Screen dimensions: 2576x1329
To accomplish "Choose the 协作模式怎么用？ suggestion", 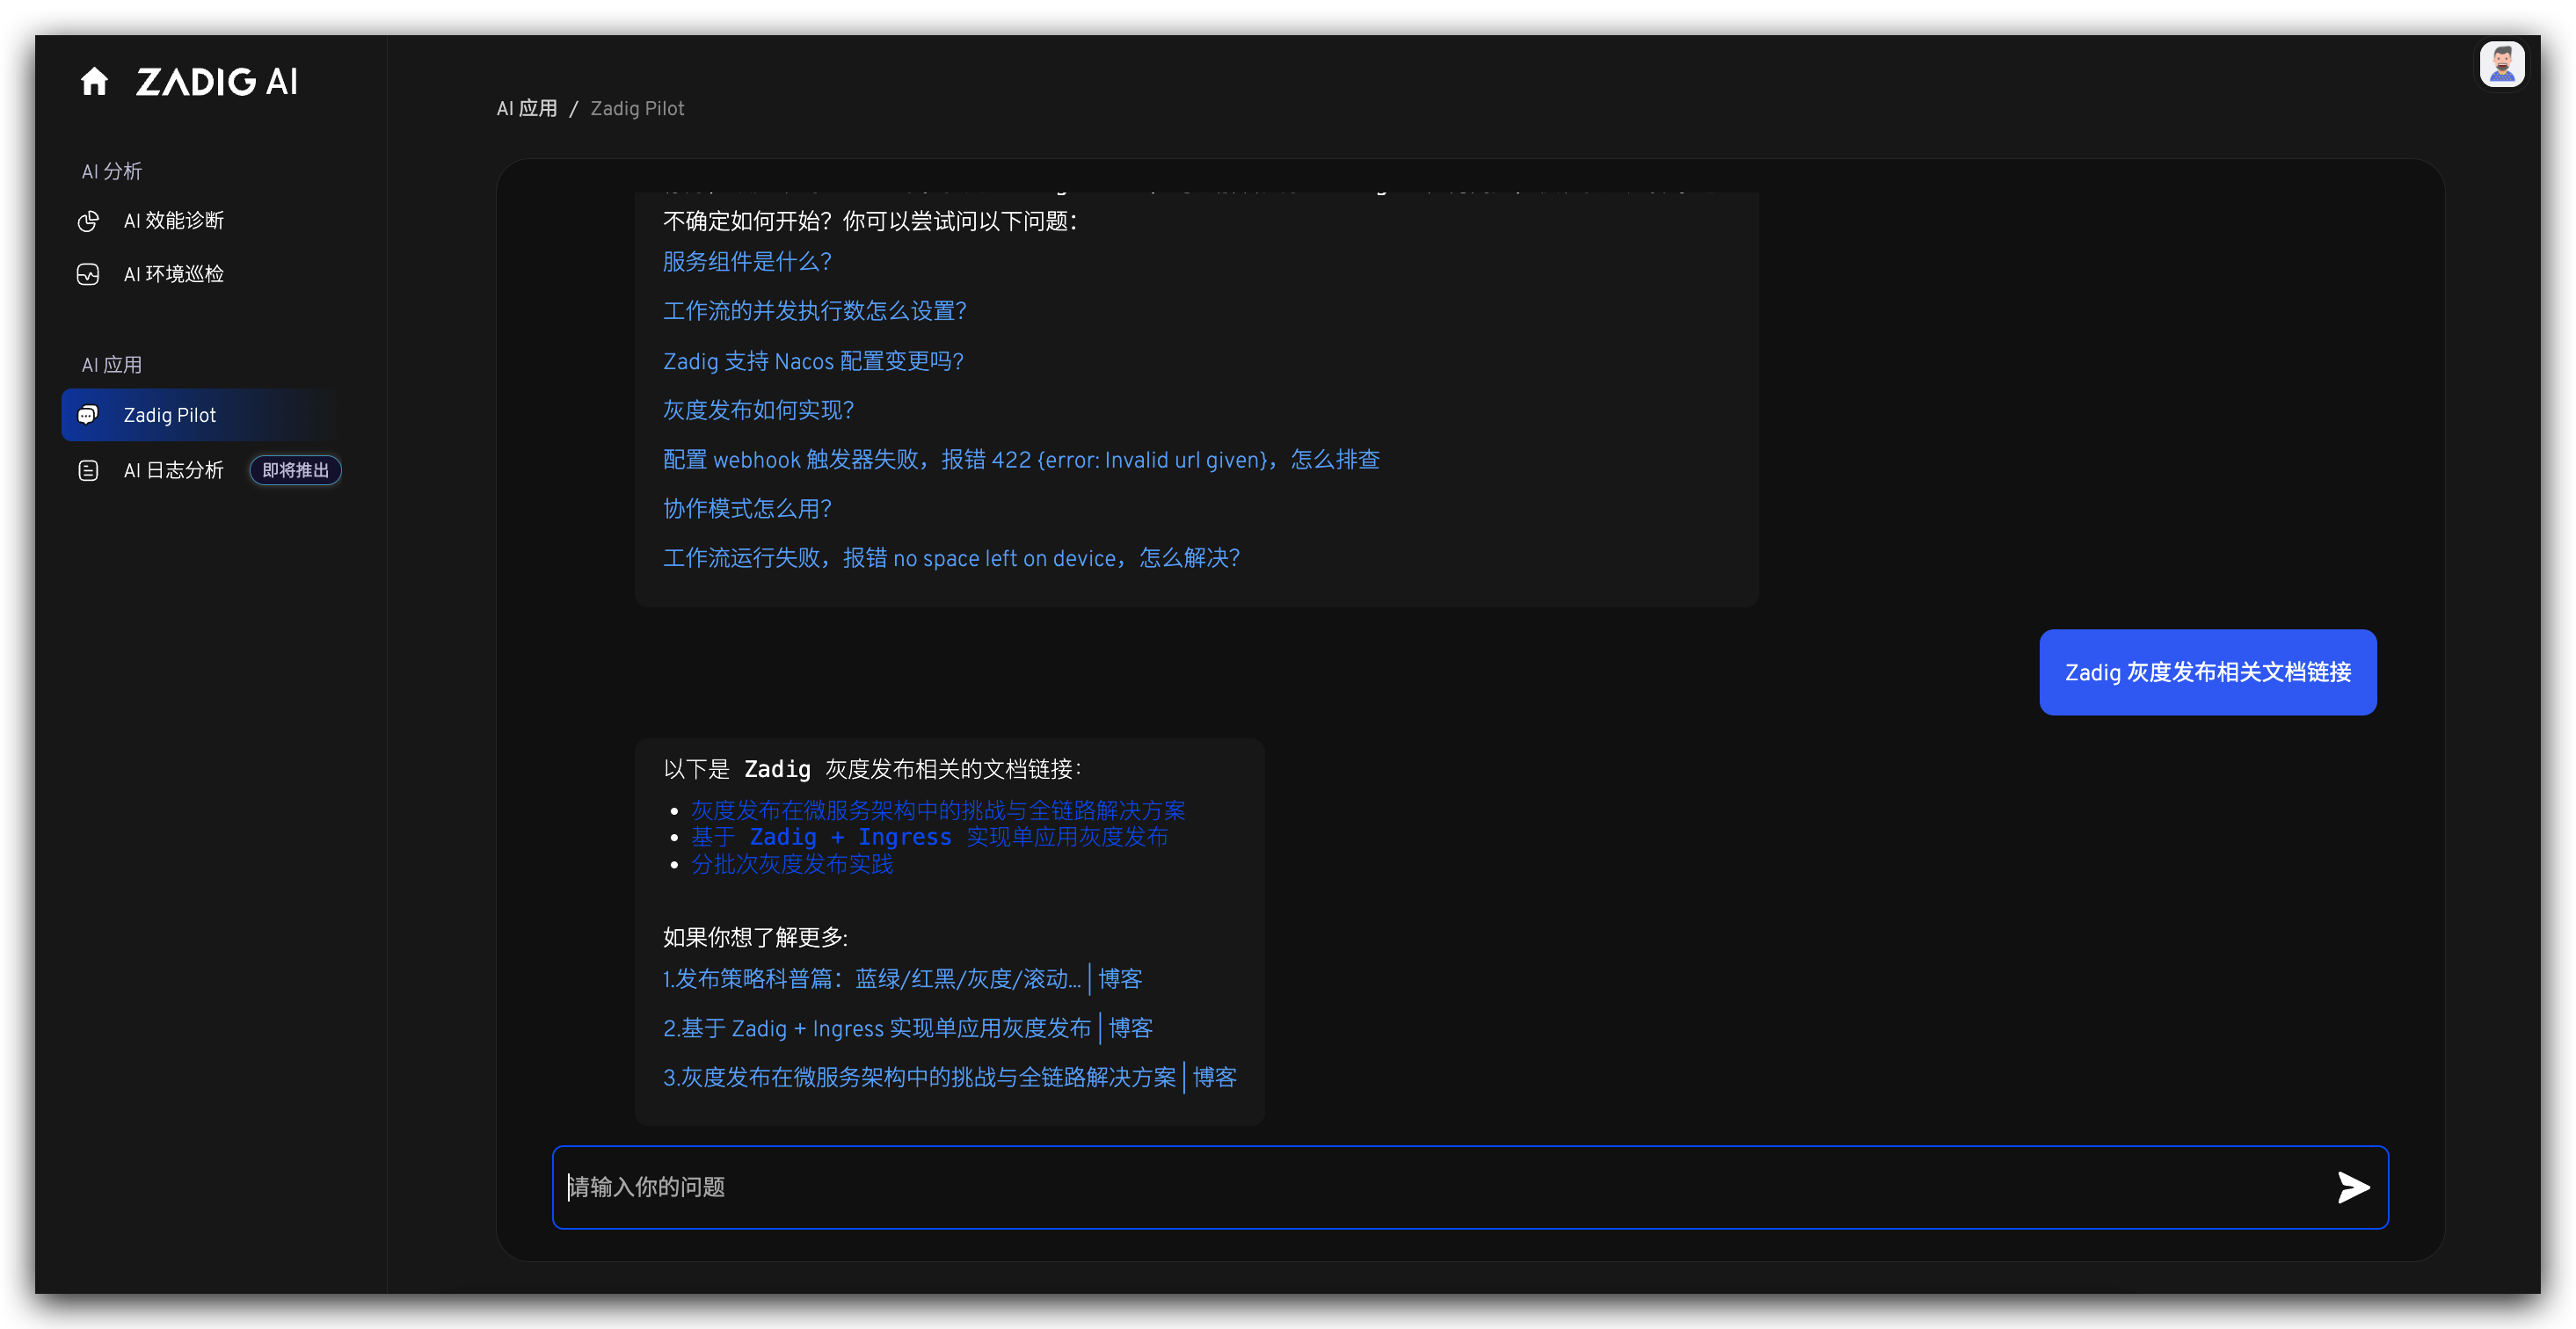I will pos(747,509).
